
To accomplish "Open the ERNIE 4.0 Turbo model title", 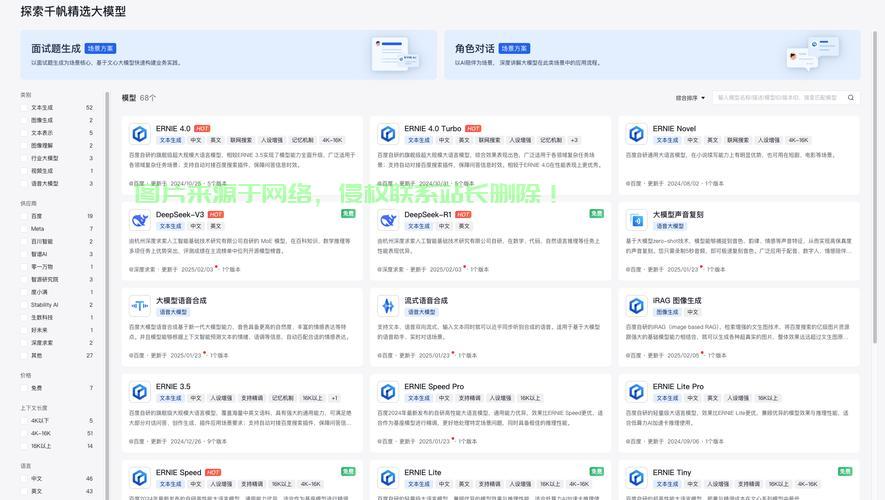I will coord(433,129).
